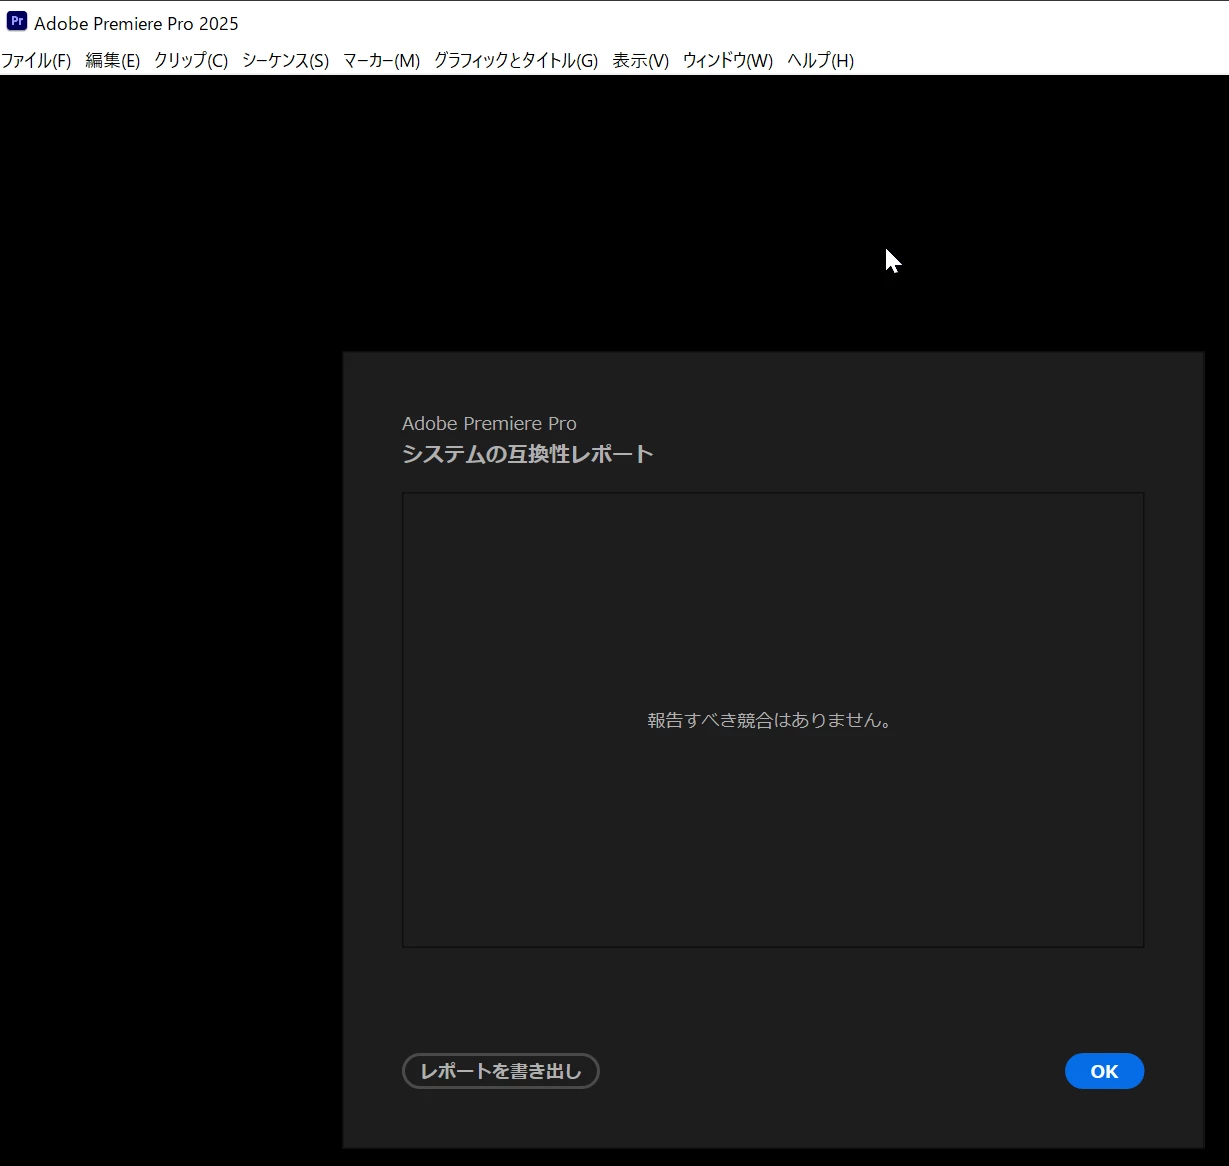The height and width of the screenshot is (1166, 1229).
Task: Open the 表示(V) menu
Action: (640, 61)
